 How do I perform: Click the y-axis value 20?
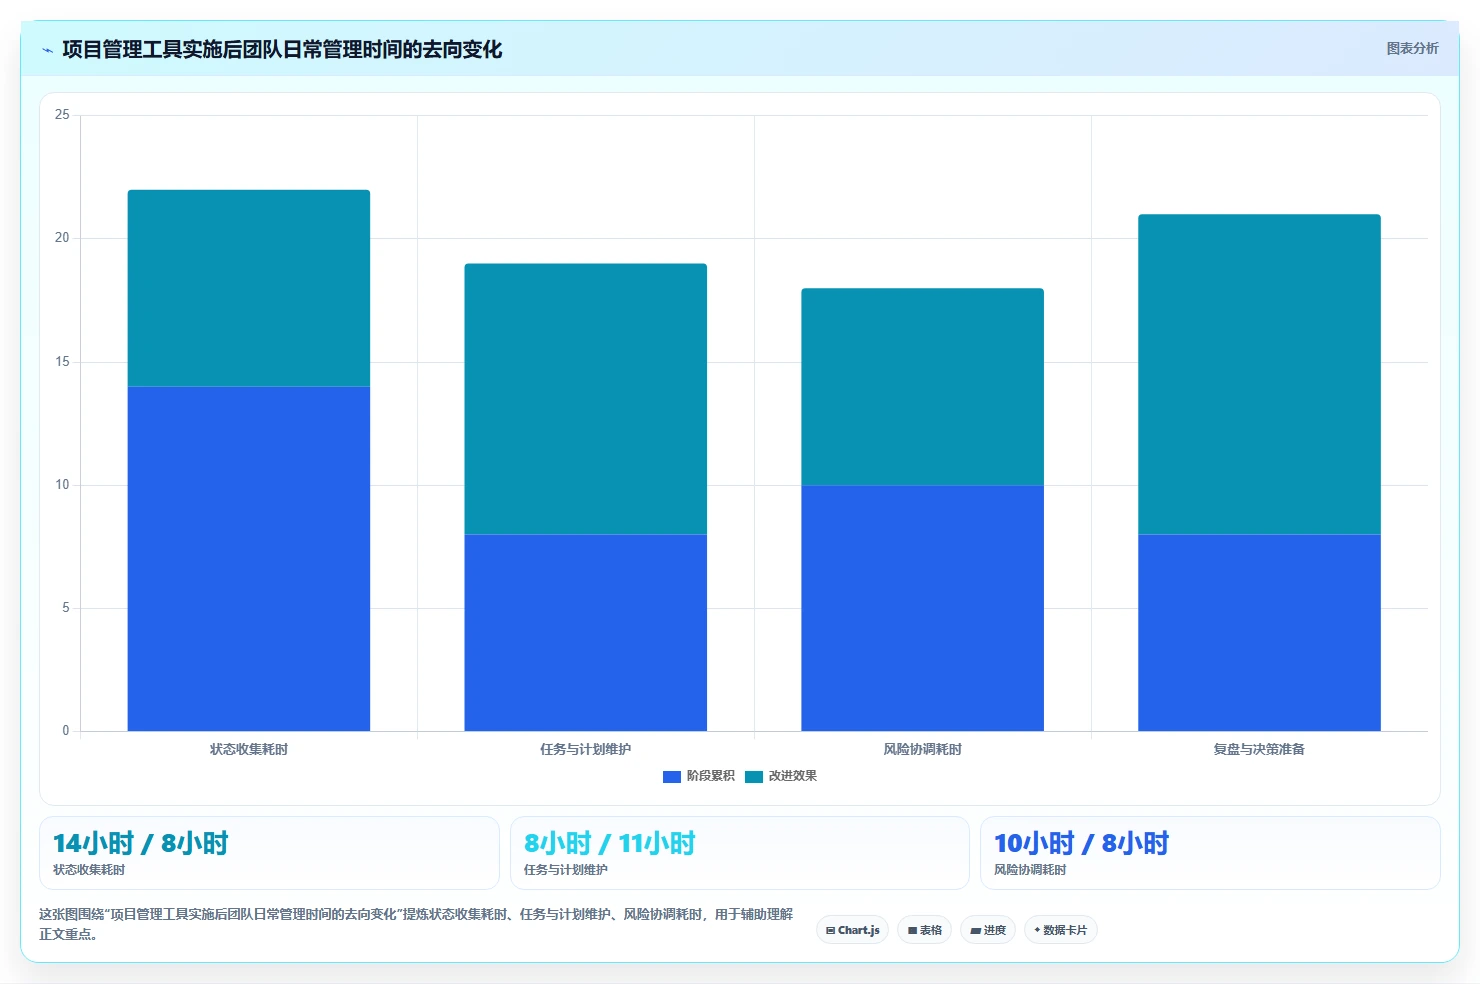(62, 238)
